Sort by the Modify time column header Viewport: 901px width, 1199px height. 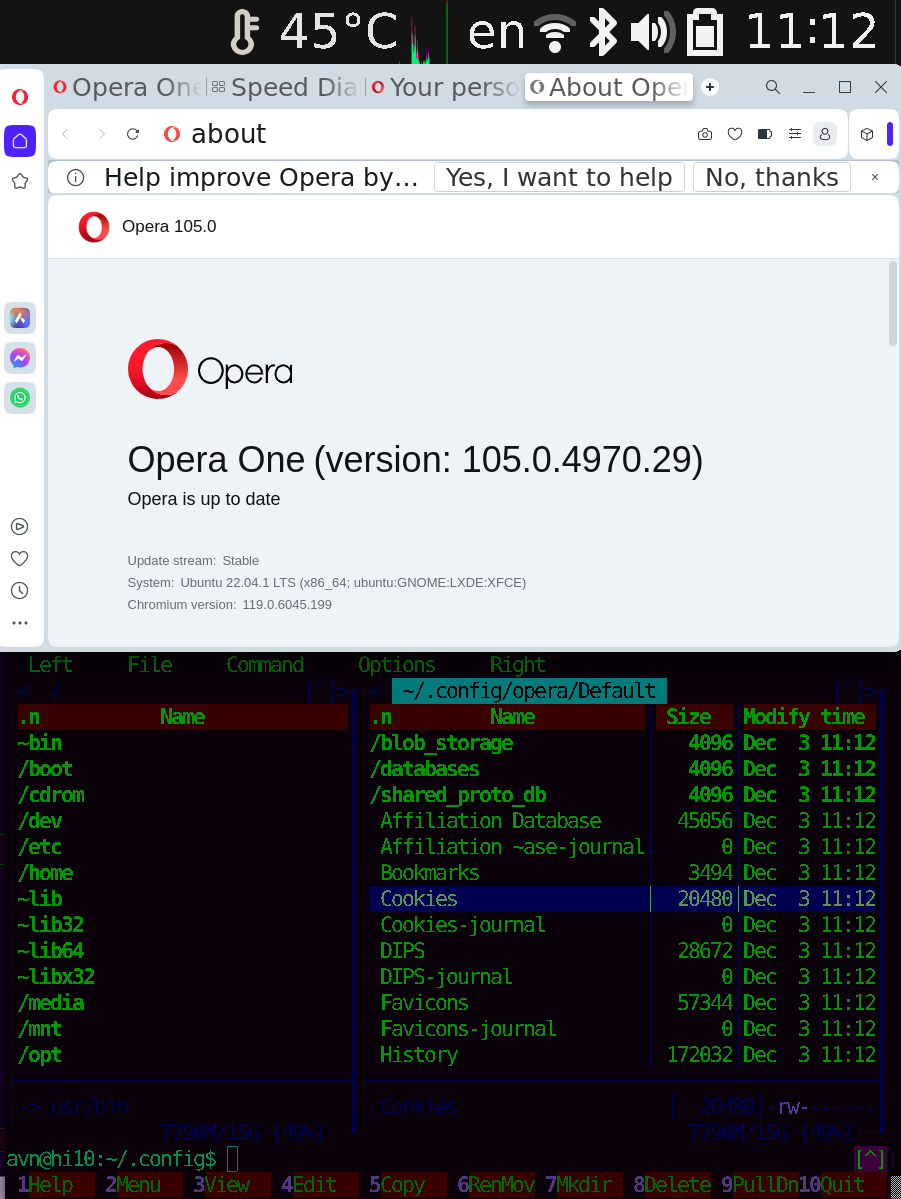[804, 716]
